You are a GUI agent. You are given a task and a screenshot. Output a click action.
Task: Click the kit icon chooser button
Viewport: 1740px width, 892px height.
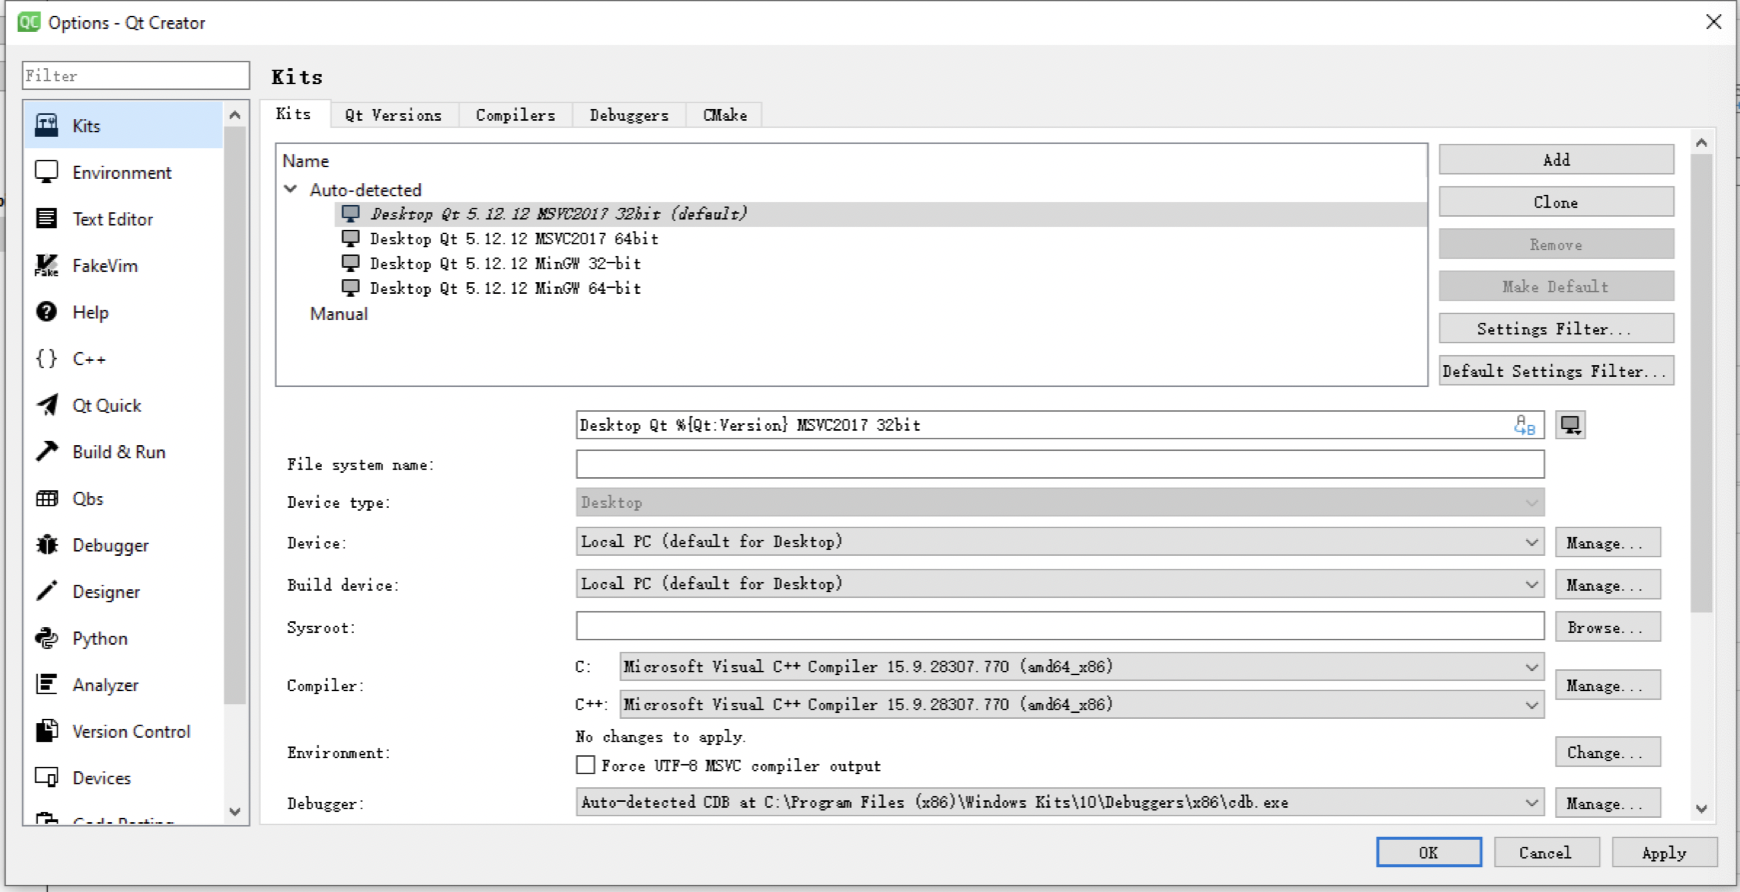tap(1571, 425)
